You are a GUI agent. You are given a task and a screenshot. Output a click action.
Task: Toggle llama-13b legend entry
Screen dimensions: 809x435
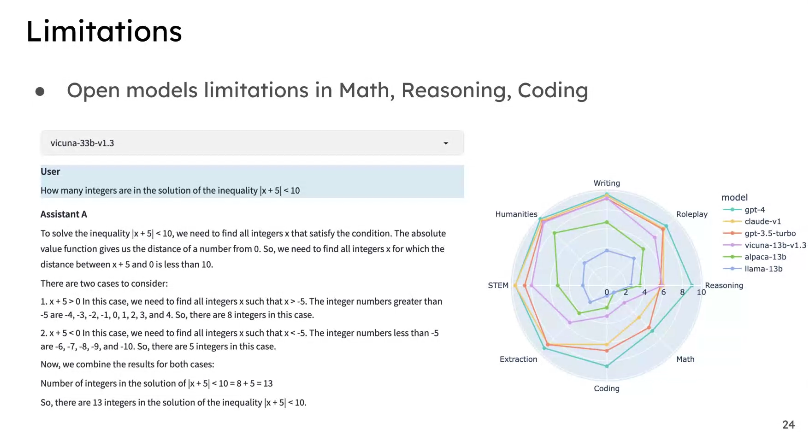(x=752, y=269)
